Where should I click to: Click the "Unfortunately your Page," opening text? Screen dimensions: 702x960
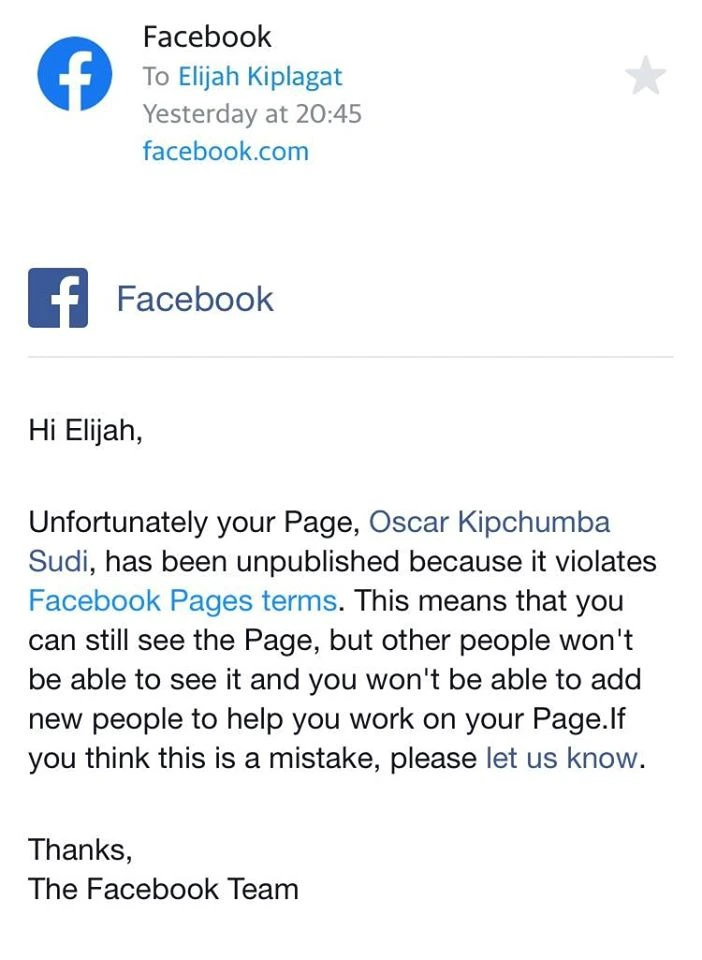194,523
